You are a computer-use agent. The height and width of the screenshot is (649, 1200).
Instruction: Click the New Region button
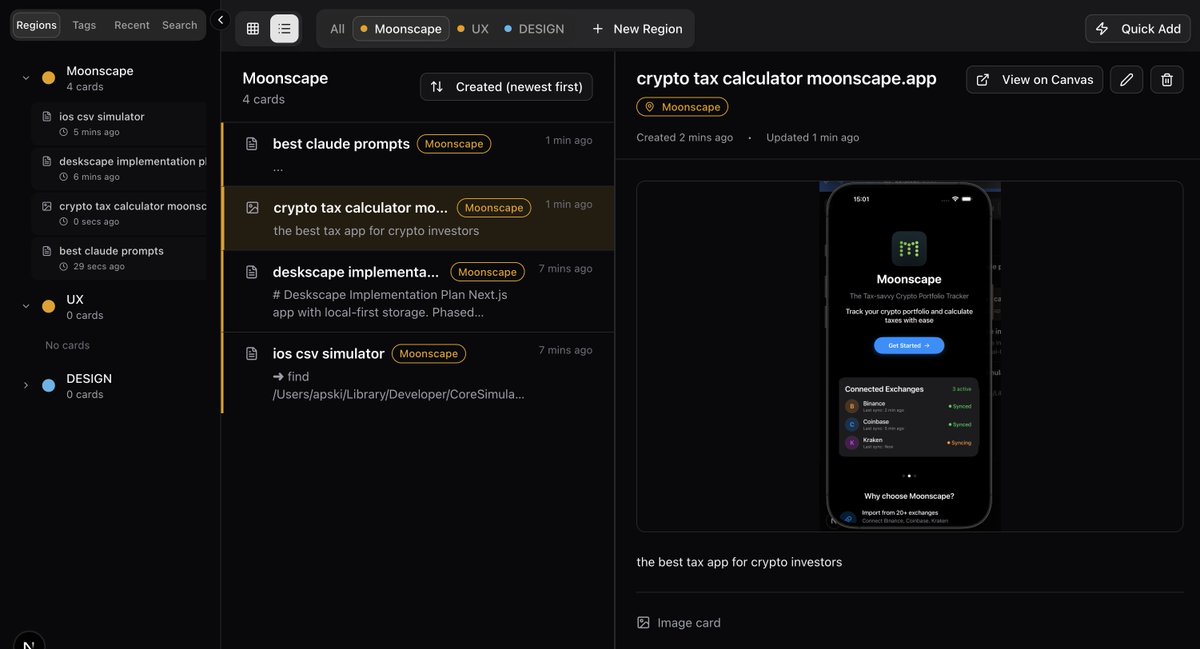637,29
